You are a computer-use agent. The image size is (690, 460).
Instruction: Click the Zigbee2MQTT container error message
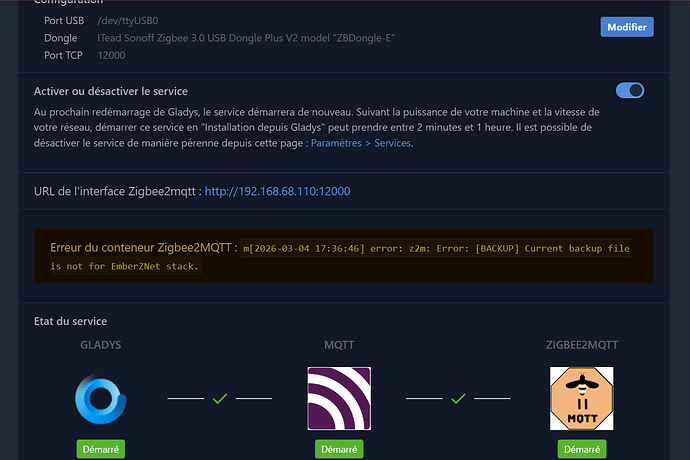pos(340,257)
